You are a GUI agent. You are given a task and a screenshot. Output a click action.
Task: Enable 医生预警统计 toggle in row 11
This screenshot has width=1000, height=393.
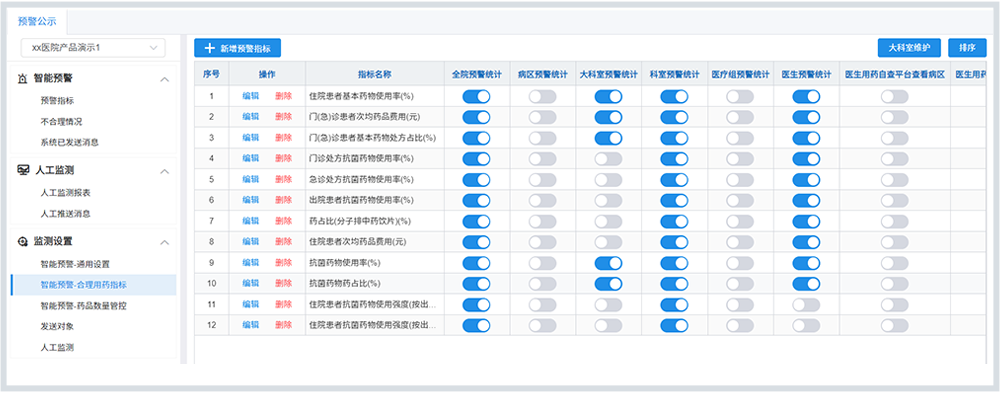click(806, 305)
